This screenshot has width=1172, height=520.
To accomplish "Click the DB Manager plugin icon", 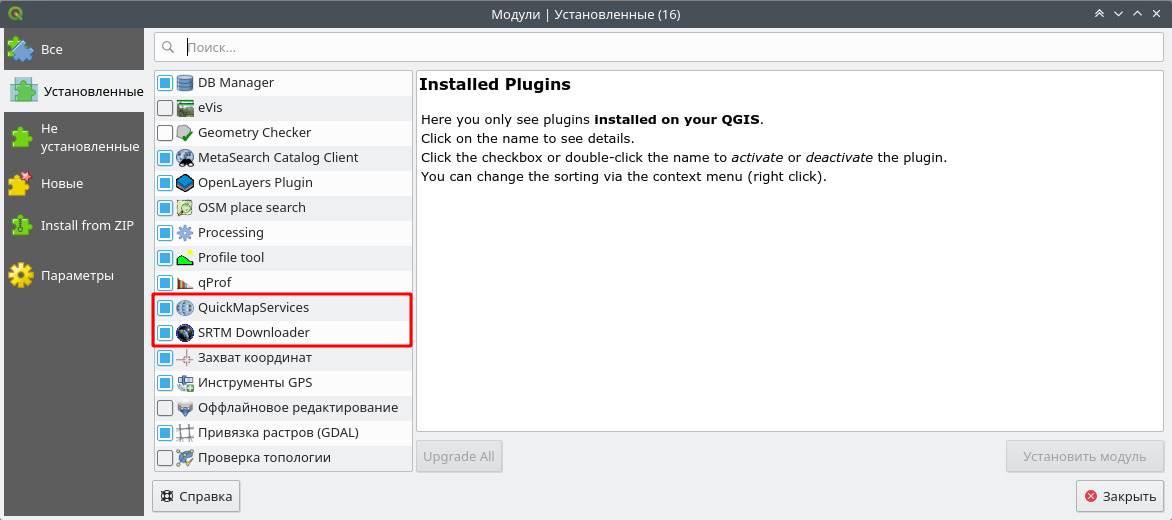I will 185,83.
